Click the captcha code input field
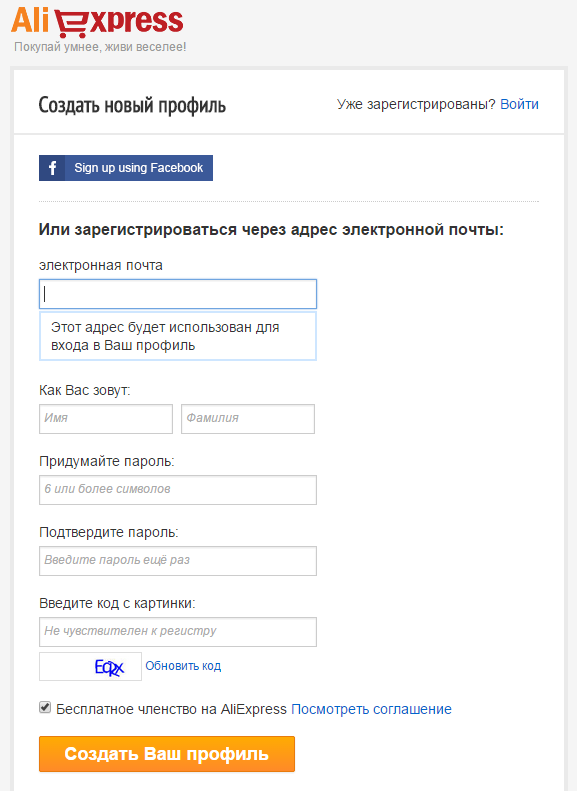577x791 pixels. pyautogui.click(x=178, y=632)
